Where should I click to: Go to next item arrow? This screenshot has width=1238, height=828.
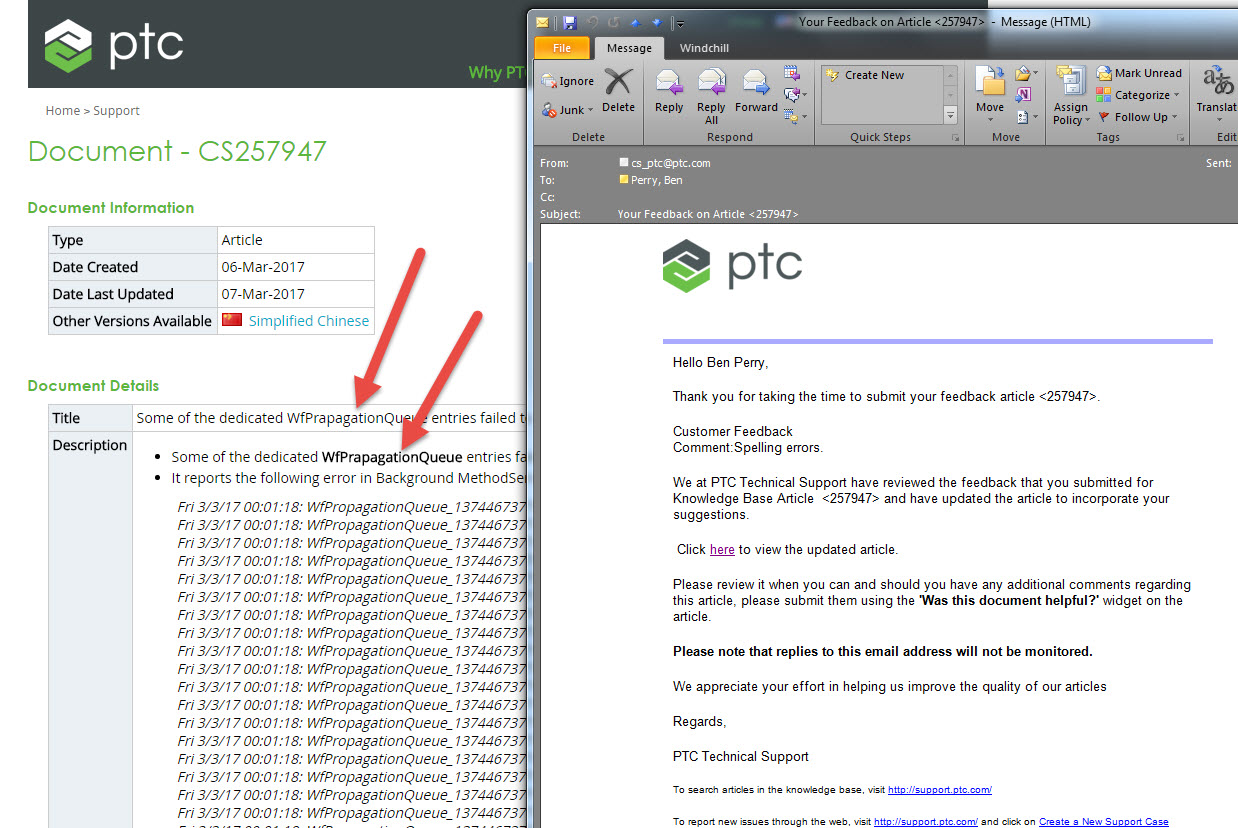[x=656, y=21]
